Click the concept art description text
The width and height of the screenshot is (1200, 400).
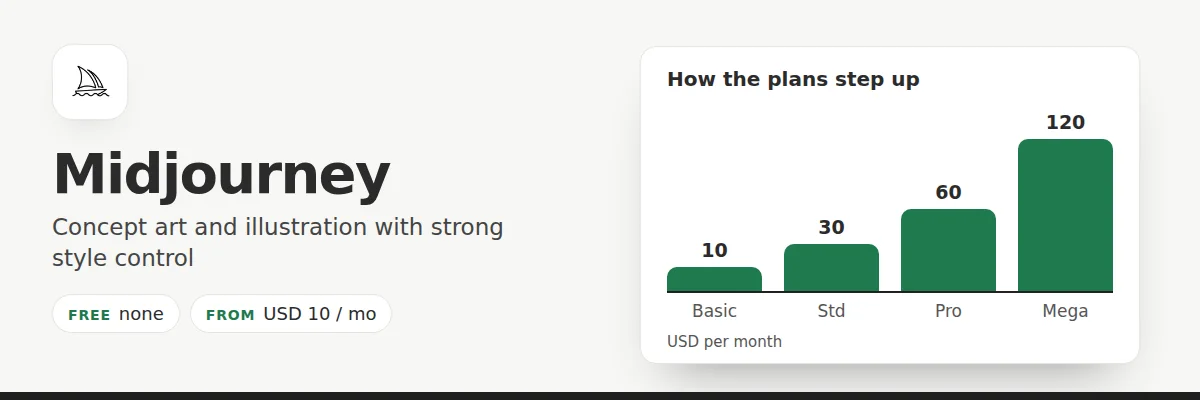coord(277,242)
